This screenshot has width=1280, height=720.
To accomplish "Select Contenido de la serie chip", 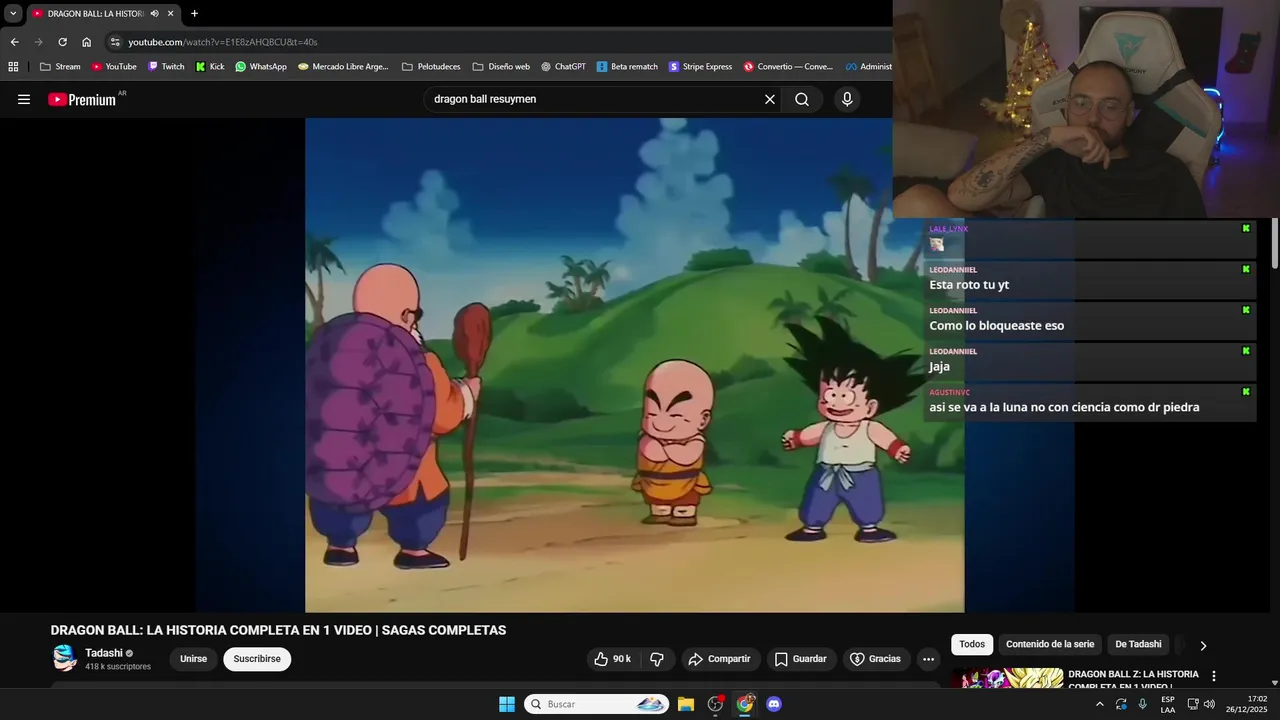I will (1050, 645).
